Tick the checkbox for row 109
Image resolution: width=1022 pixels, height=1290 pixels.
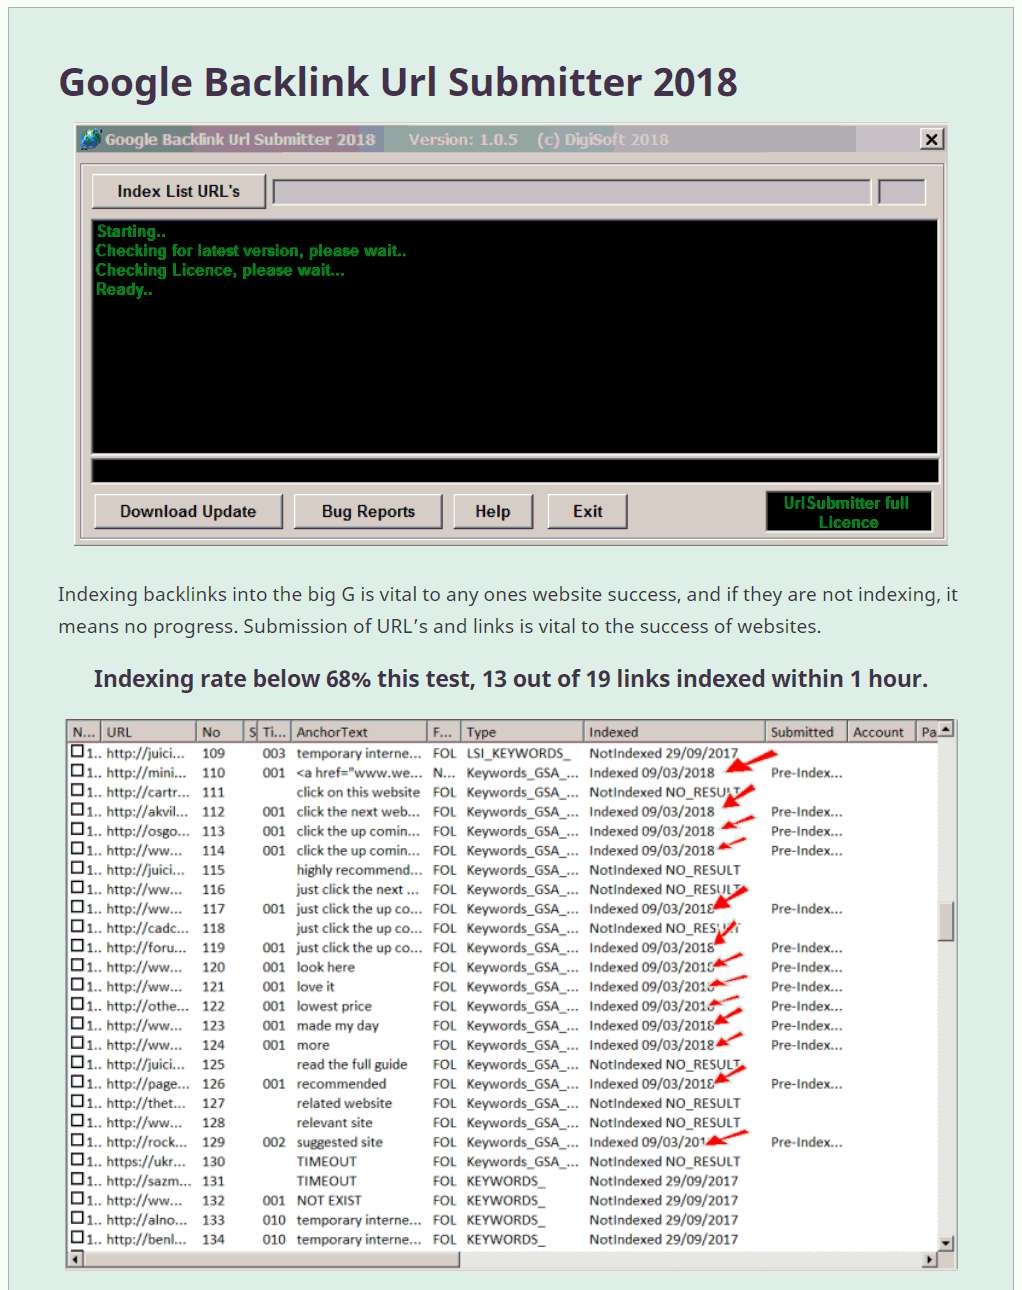click(77, 752)
